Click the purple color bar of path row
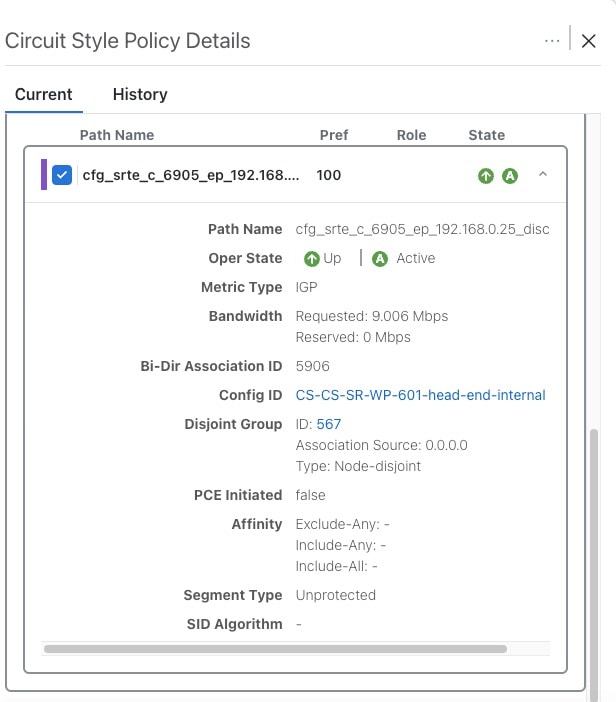Image resolution: width=616 pixels, height=702 pixels. point(44,175)
